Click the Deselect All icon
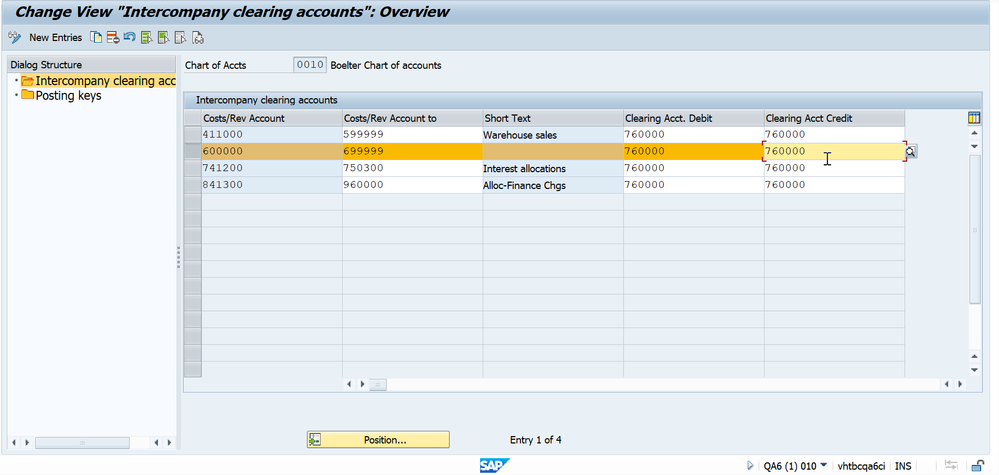This screenshot has height=475, width=999. click(181, 38)
